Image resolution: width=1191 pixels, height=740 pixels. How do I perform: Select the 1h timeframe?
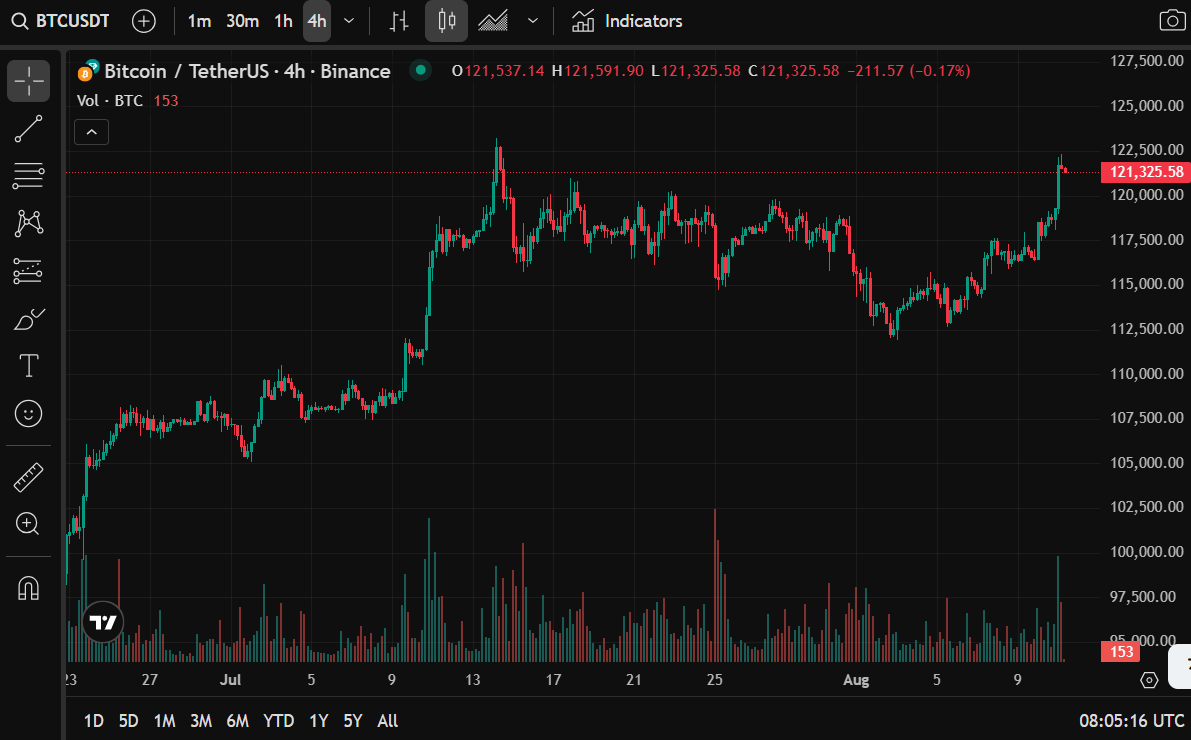(x=284, y=21)
